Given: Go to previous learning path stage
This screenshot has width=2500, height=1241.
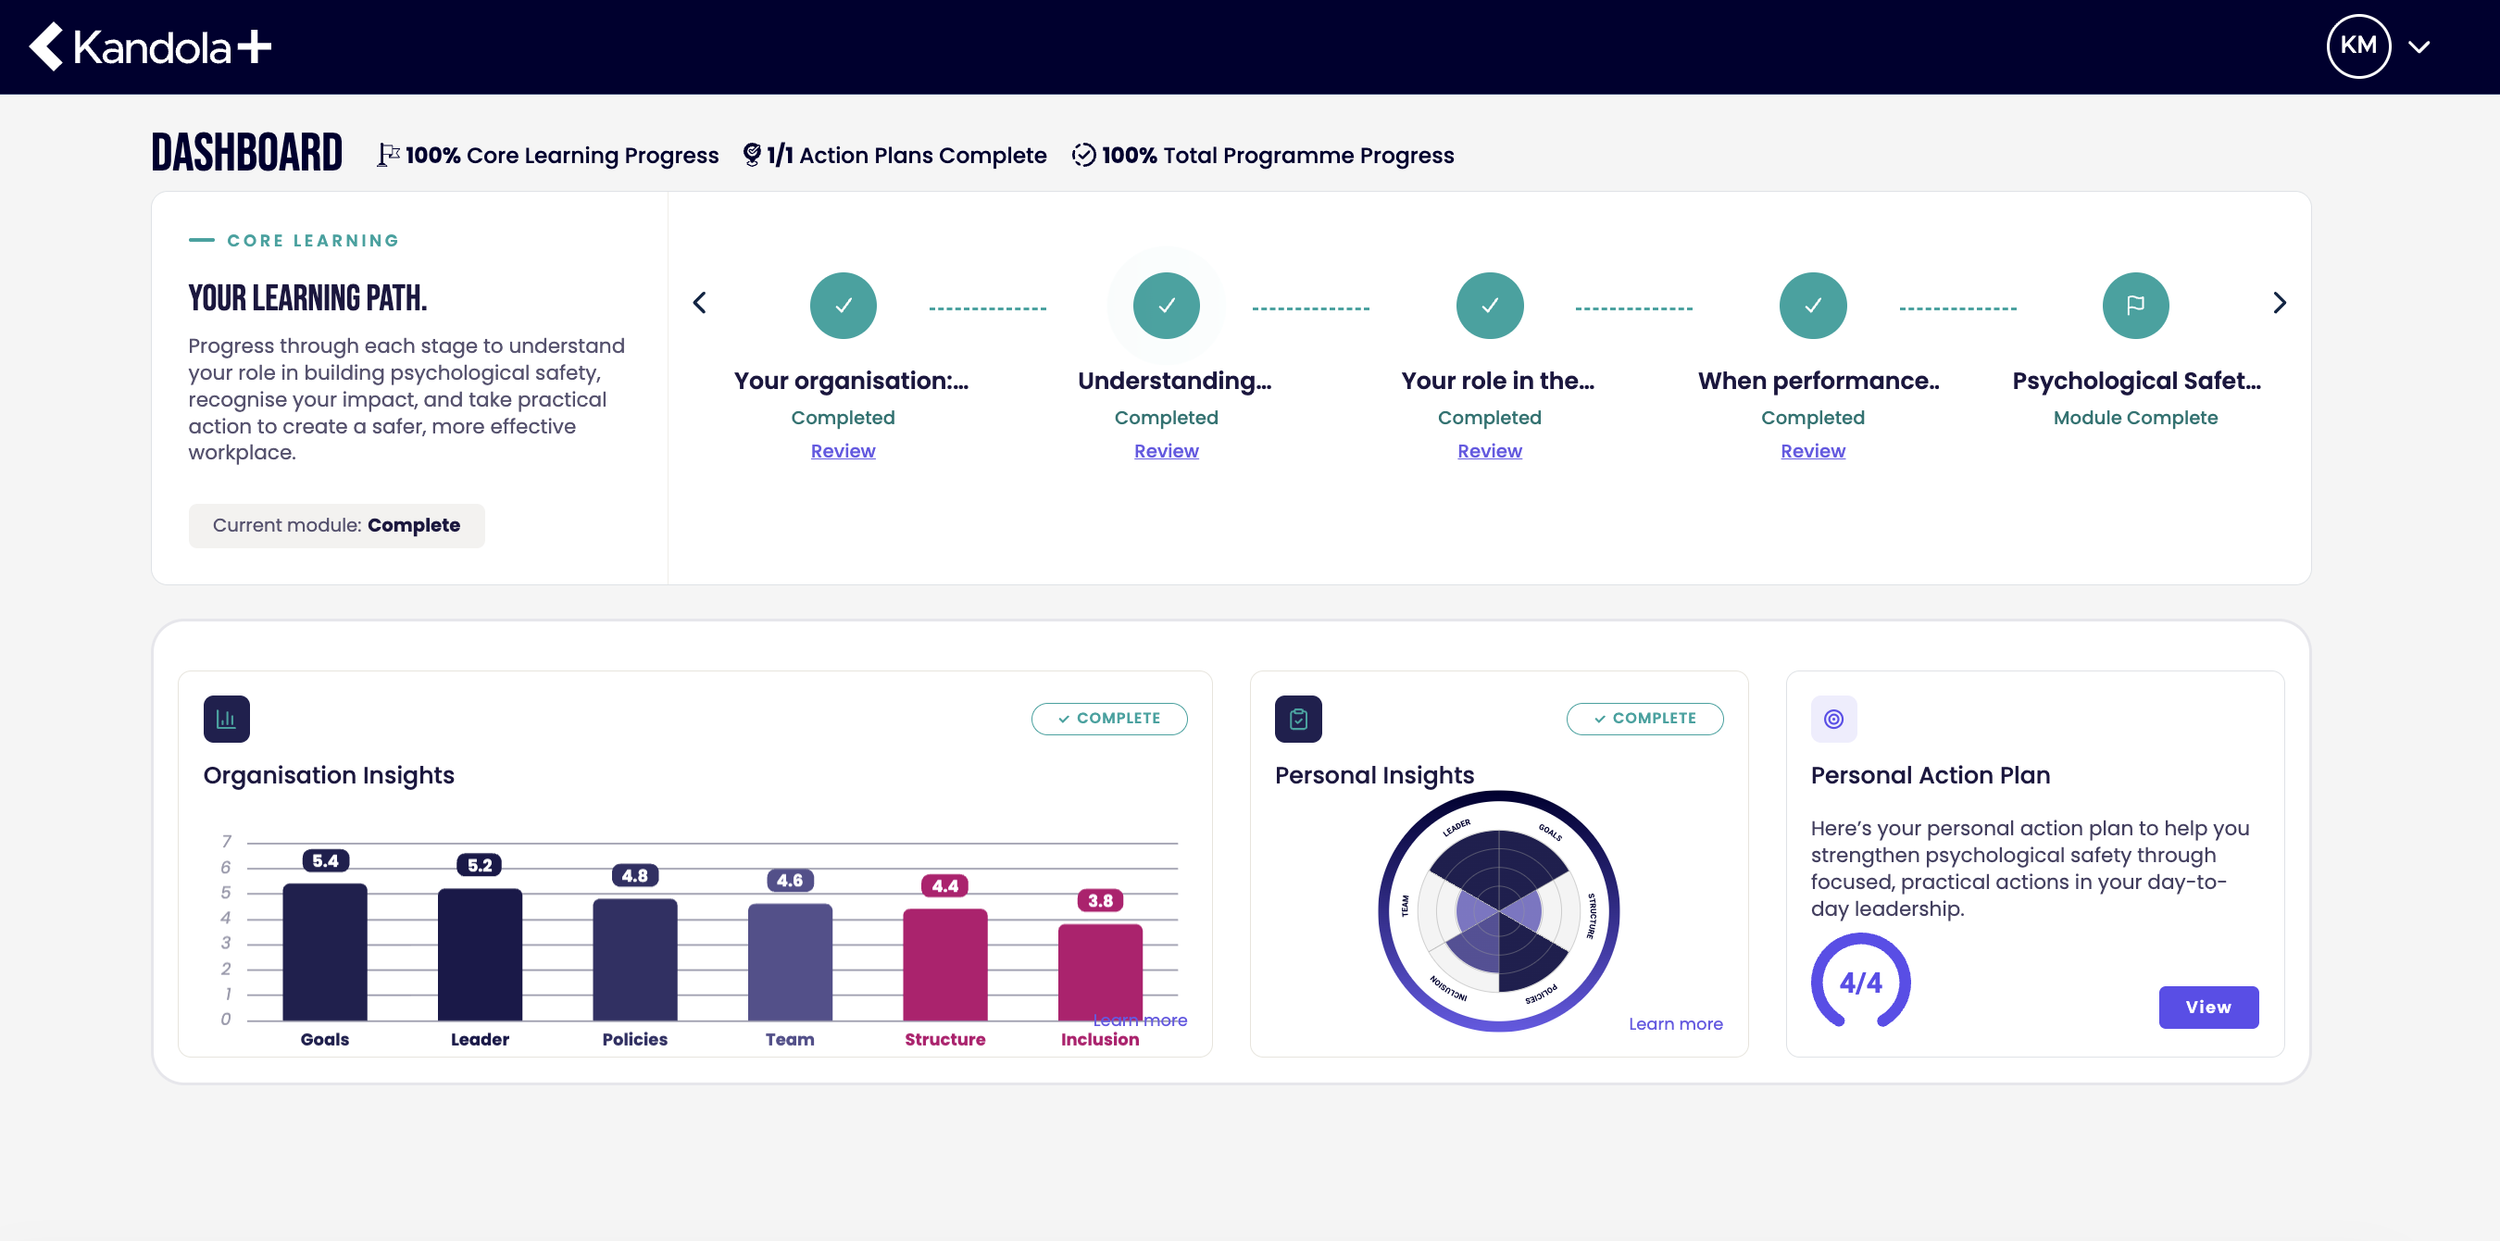Looking at the screenshot, I should coord(700,303).
